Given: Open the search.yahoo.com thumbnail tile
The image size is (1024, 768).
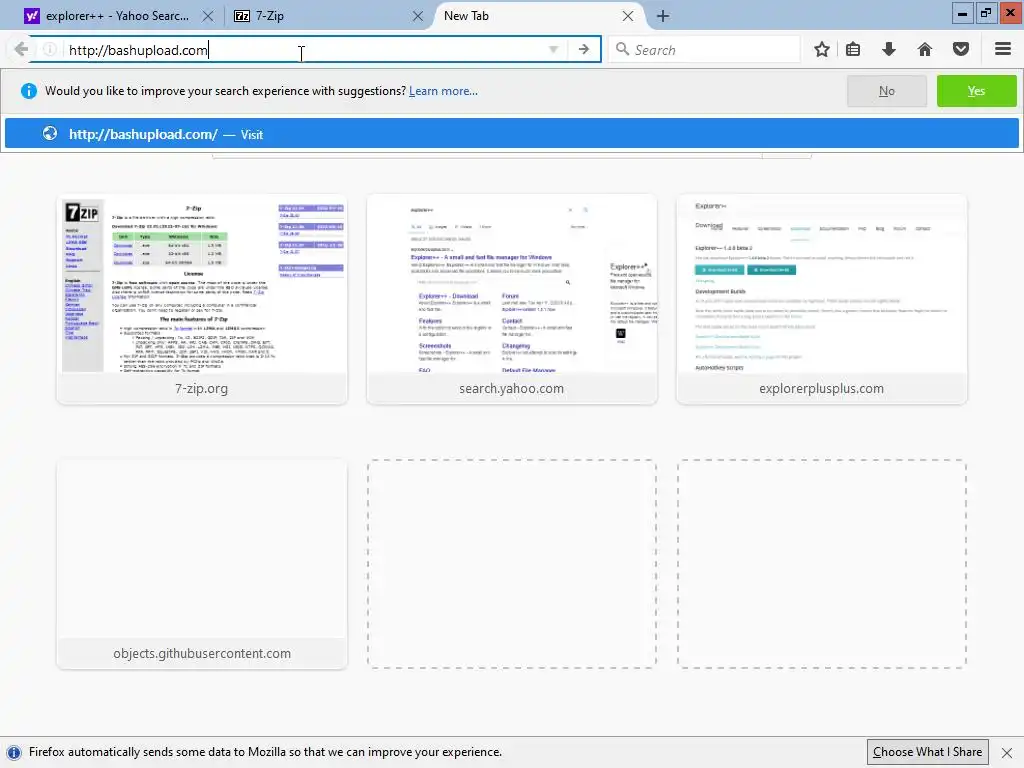Looking at the screenshot, I should pyautogui.click(x=511, y=299).
